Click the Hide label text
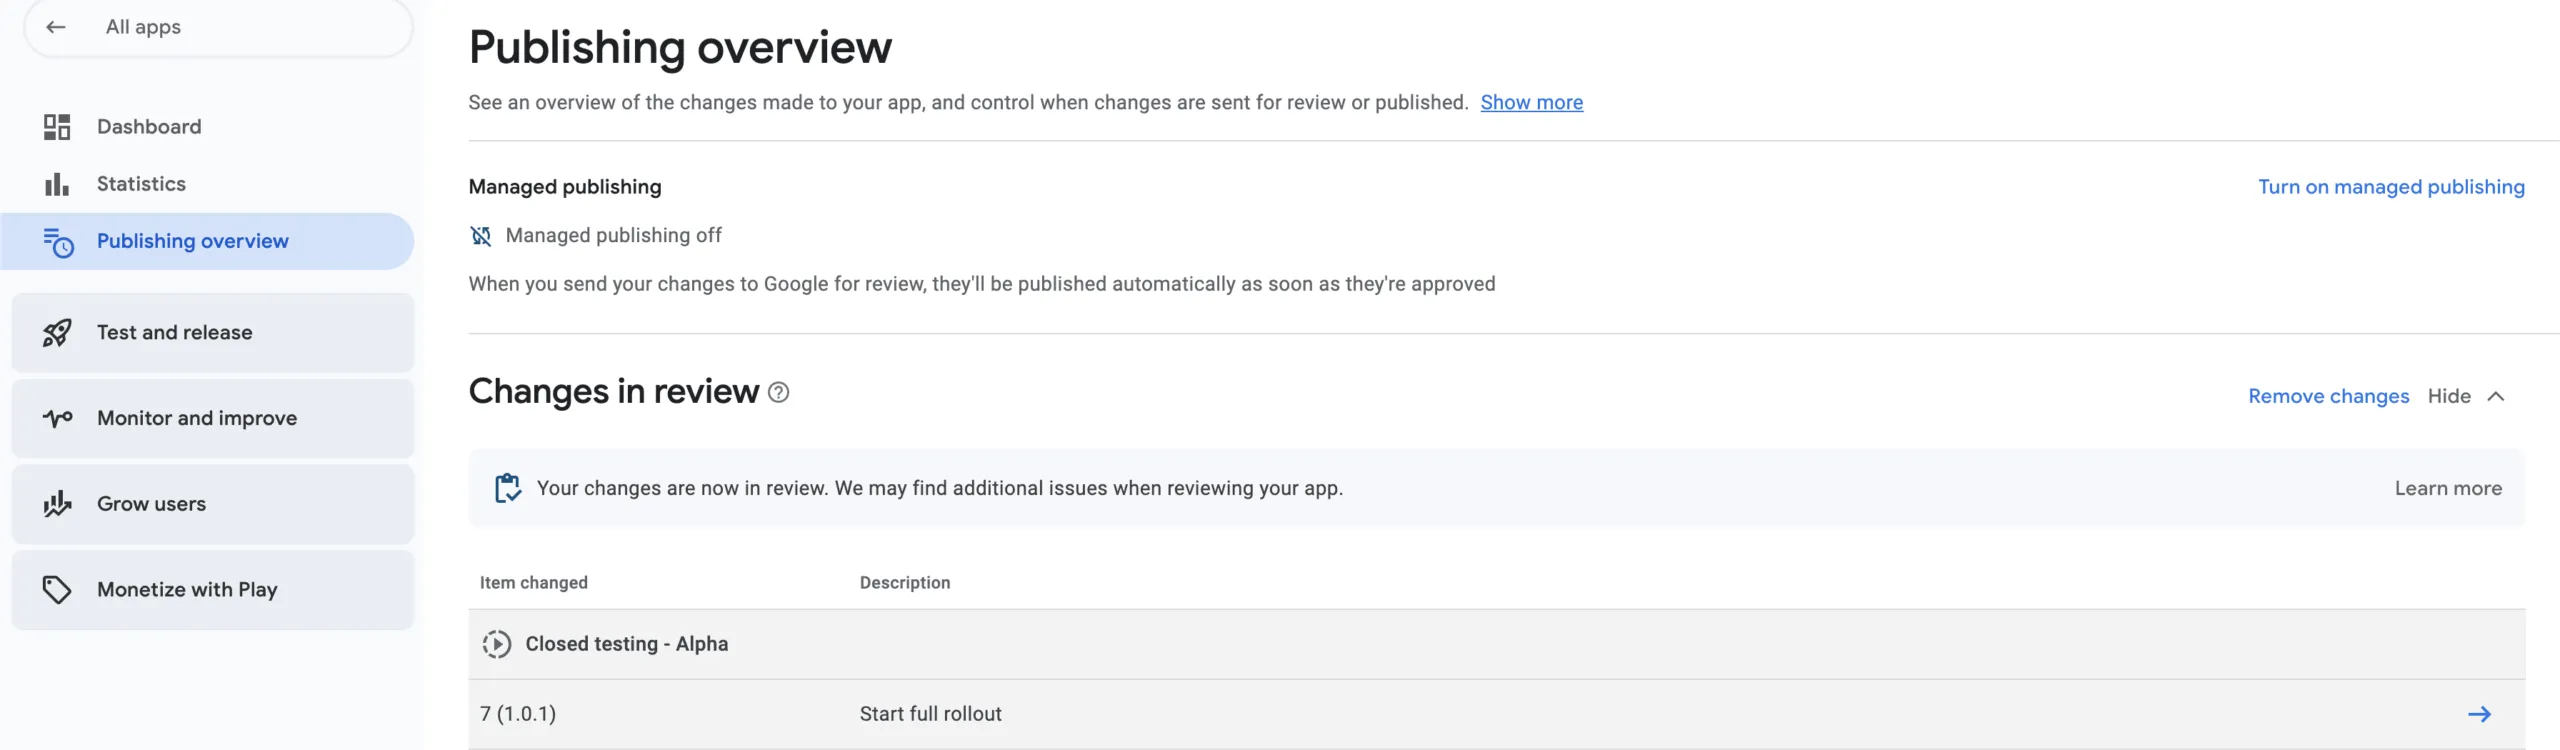 point(2449,396)
